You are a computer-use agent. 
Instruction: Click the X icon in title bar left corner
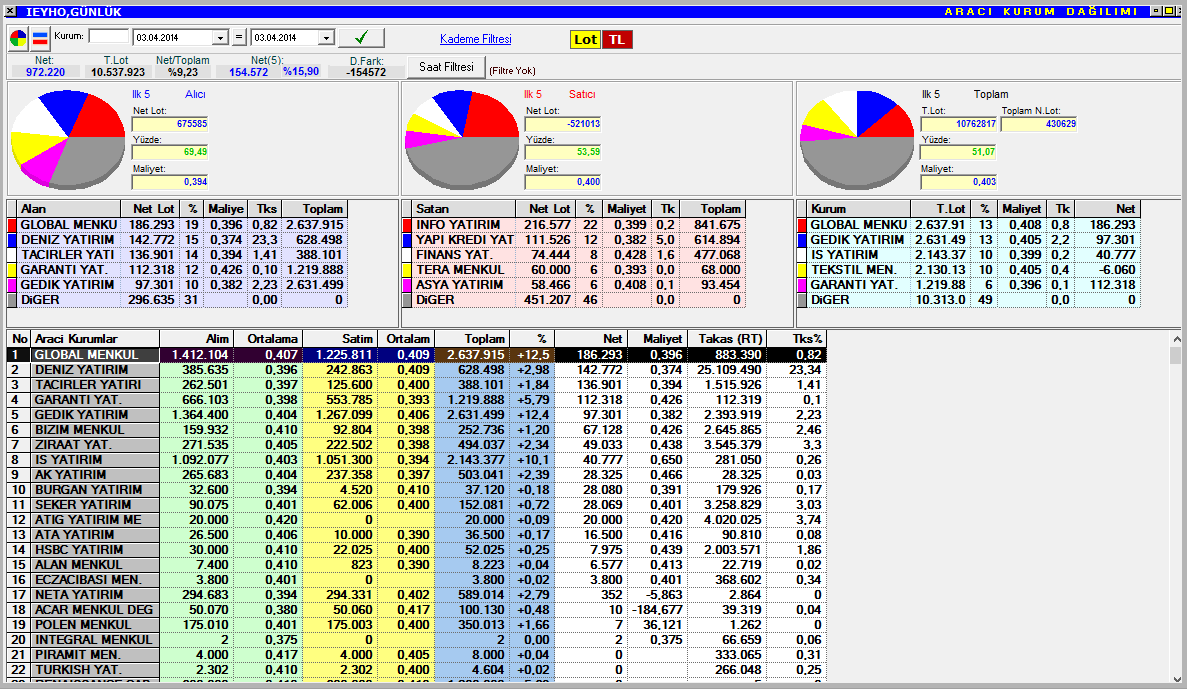point(8,11)
